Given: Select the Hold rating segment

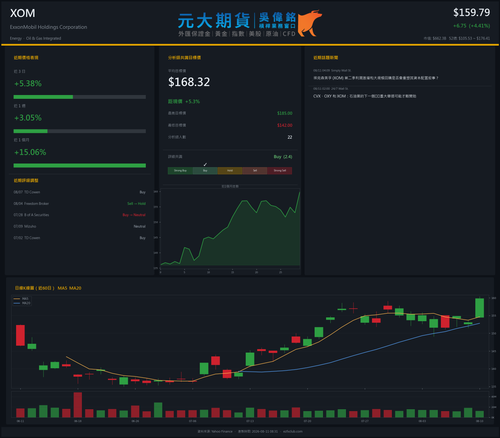Looking at the screenshot, I should [230, 171].
